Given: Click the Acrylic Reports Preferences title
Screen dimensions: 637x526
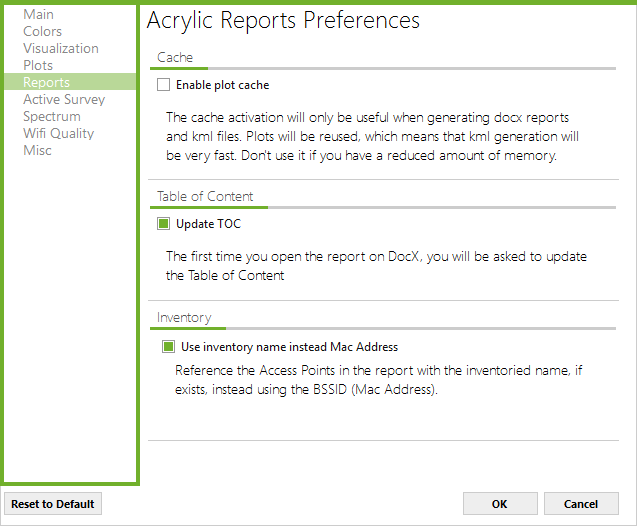Looking at the screenshot, I should (283, 20).
